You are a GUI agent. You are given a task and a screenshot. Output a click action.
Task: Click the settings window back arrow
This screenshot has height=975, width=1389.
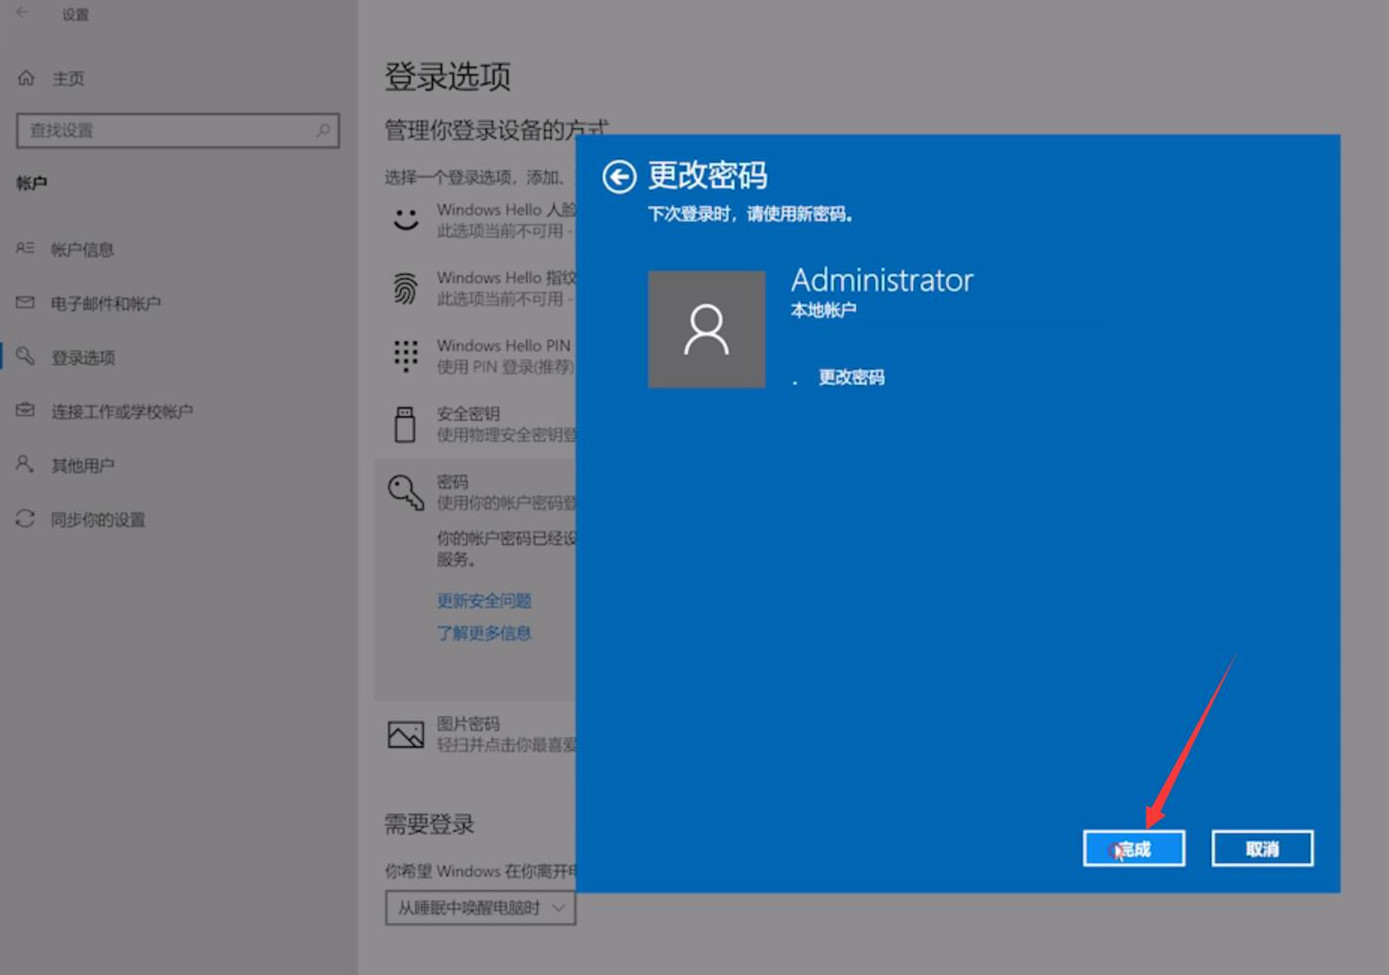coord(22,13)
